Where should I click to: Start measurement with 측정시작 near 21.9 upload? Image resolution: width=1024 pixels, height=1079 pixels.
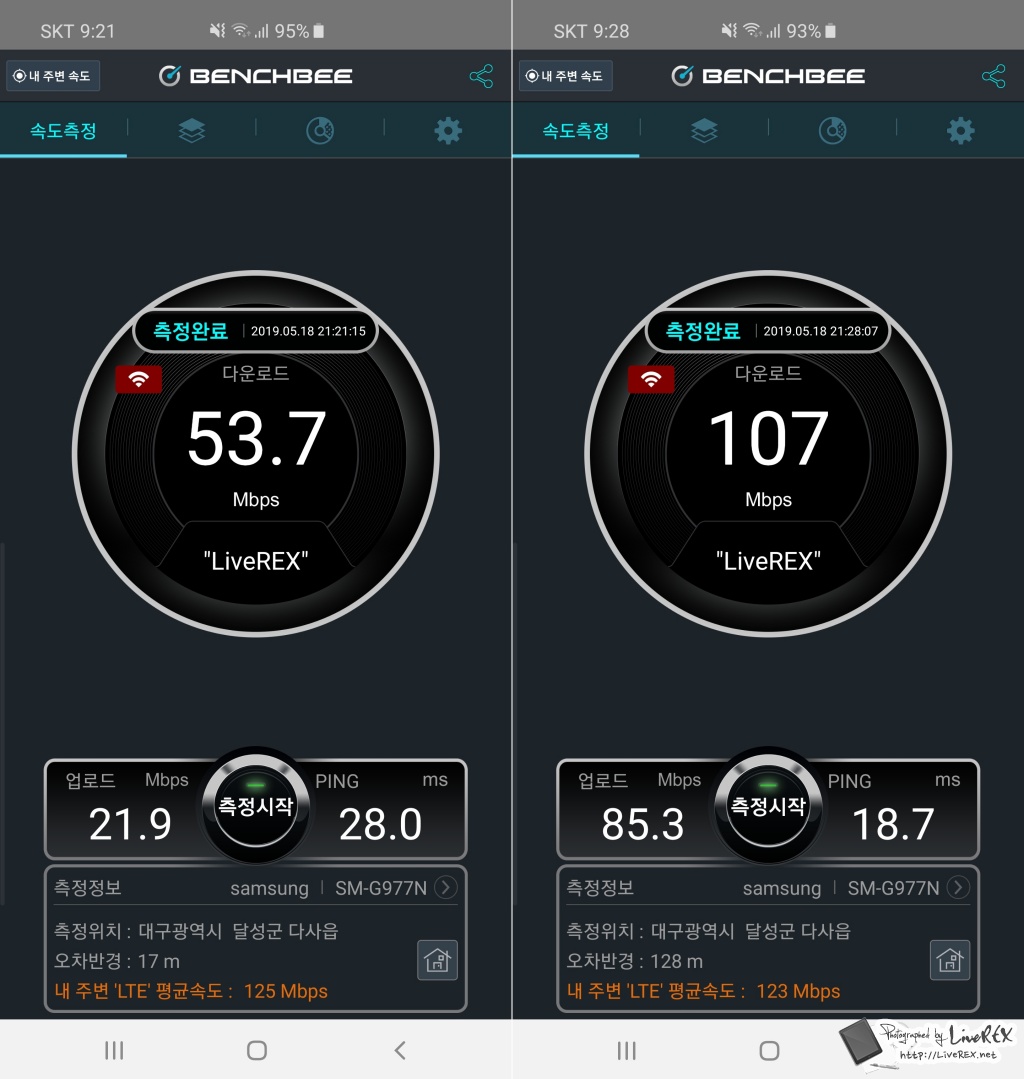[255, 805]
